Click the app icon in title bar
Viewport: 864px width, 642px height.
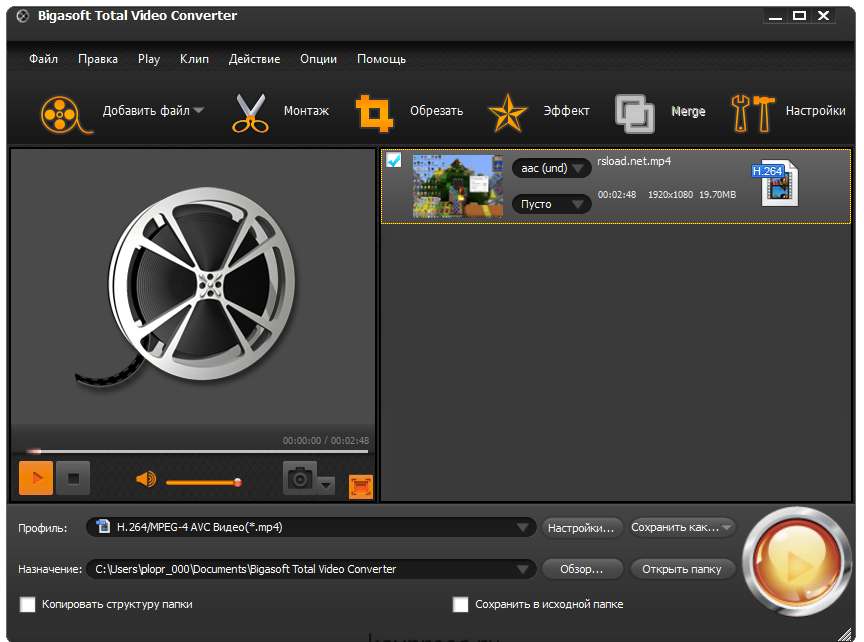click(23, 16)
